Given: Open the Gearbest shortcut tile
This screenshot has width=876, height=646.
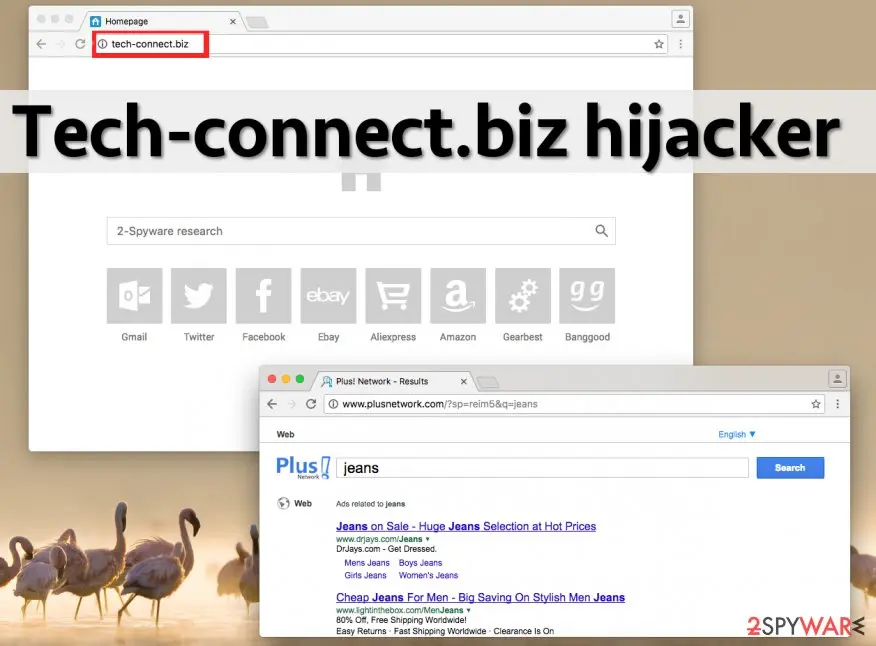Looking at the screenshot, I should click(x=523, y=295).
